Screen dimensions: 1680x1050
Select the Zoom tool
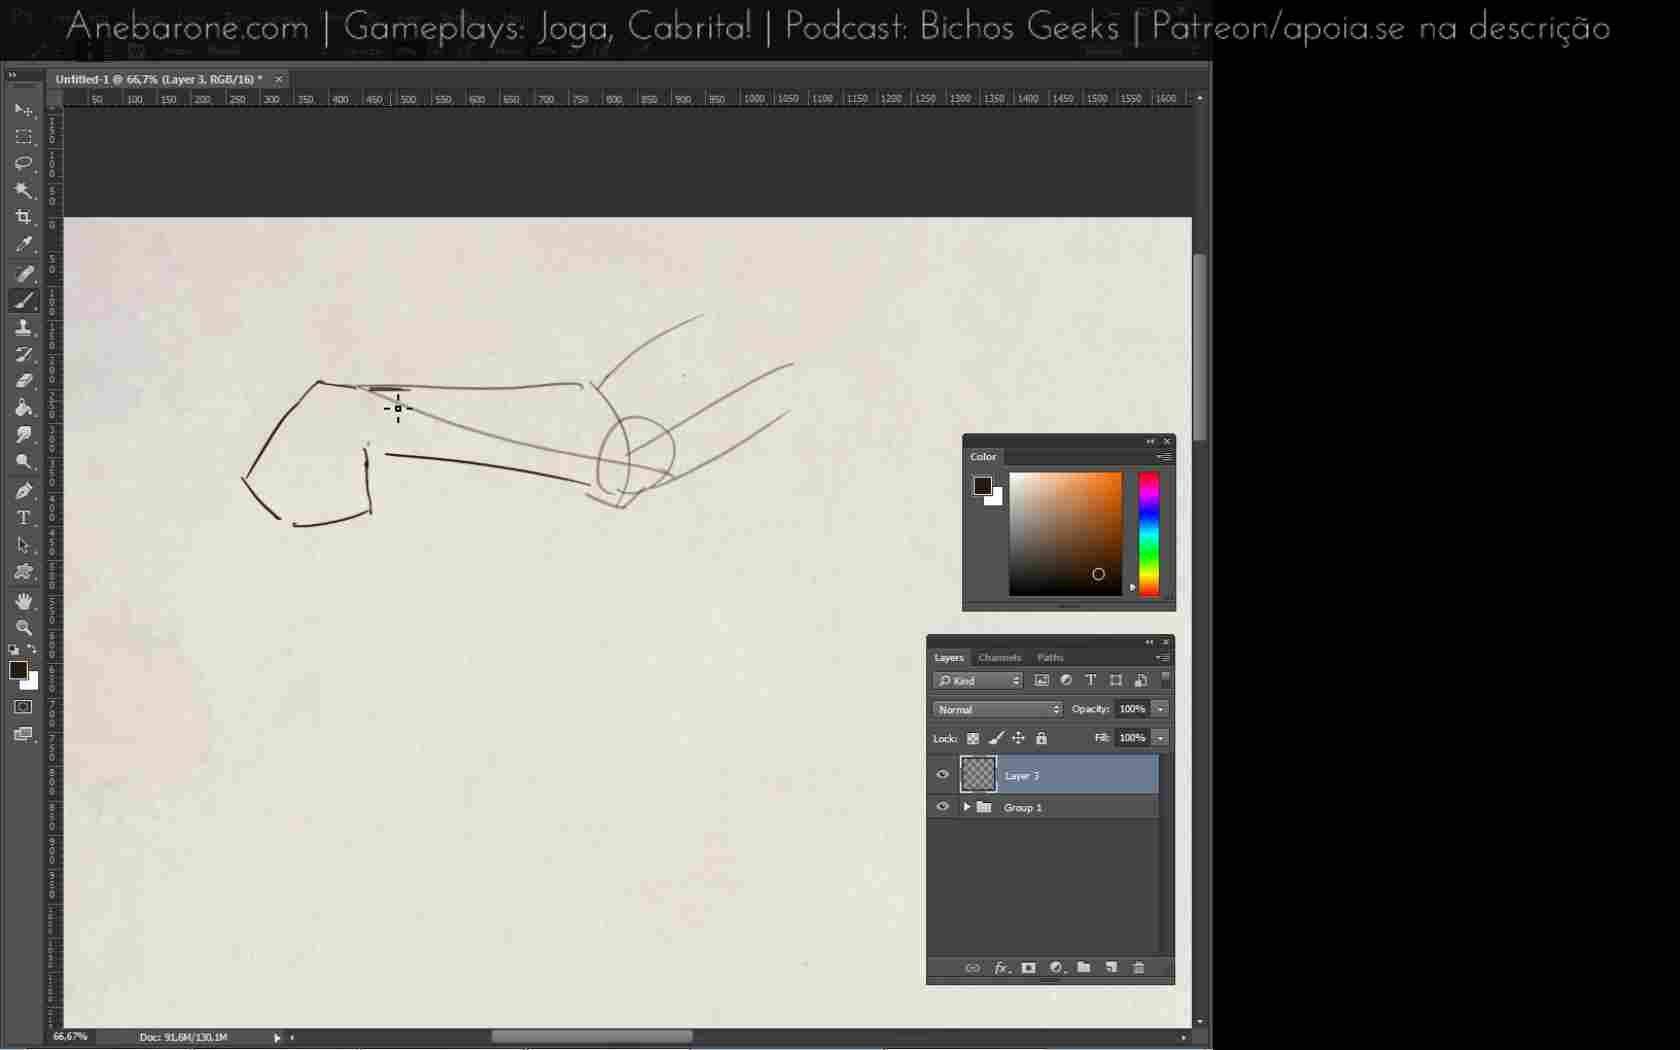[x=24, y=628]
